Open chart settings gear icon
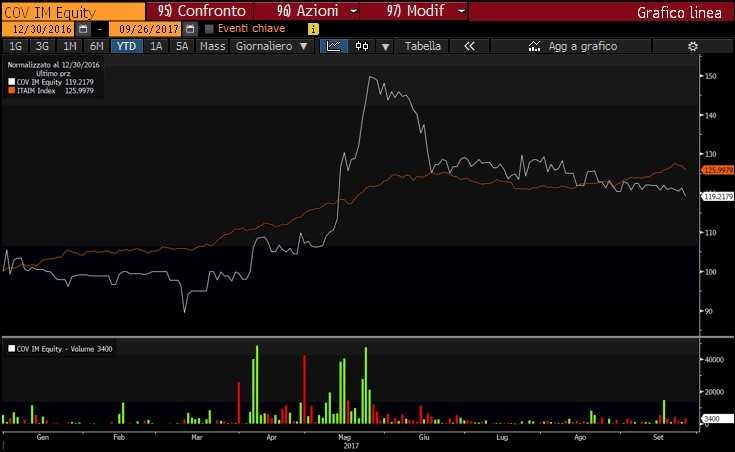Screen dimensions: 735x452 click(x=693, y=46)
